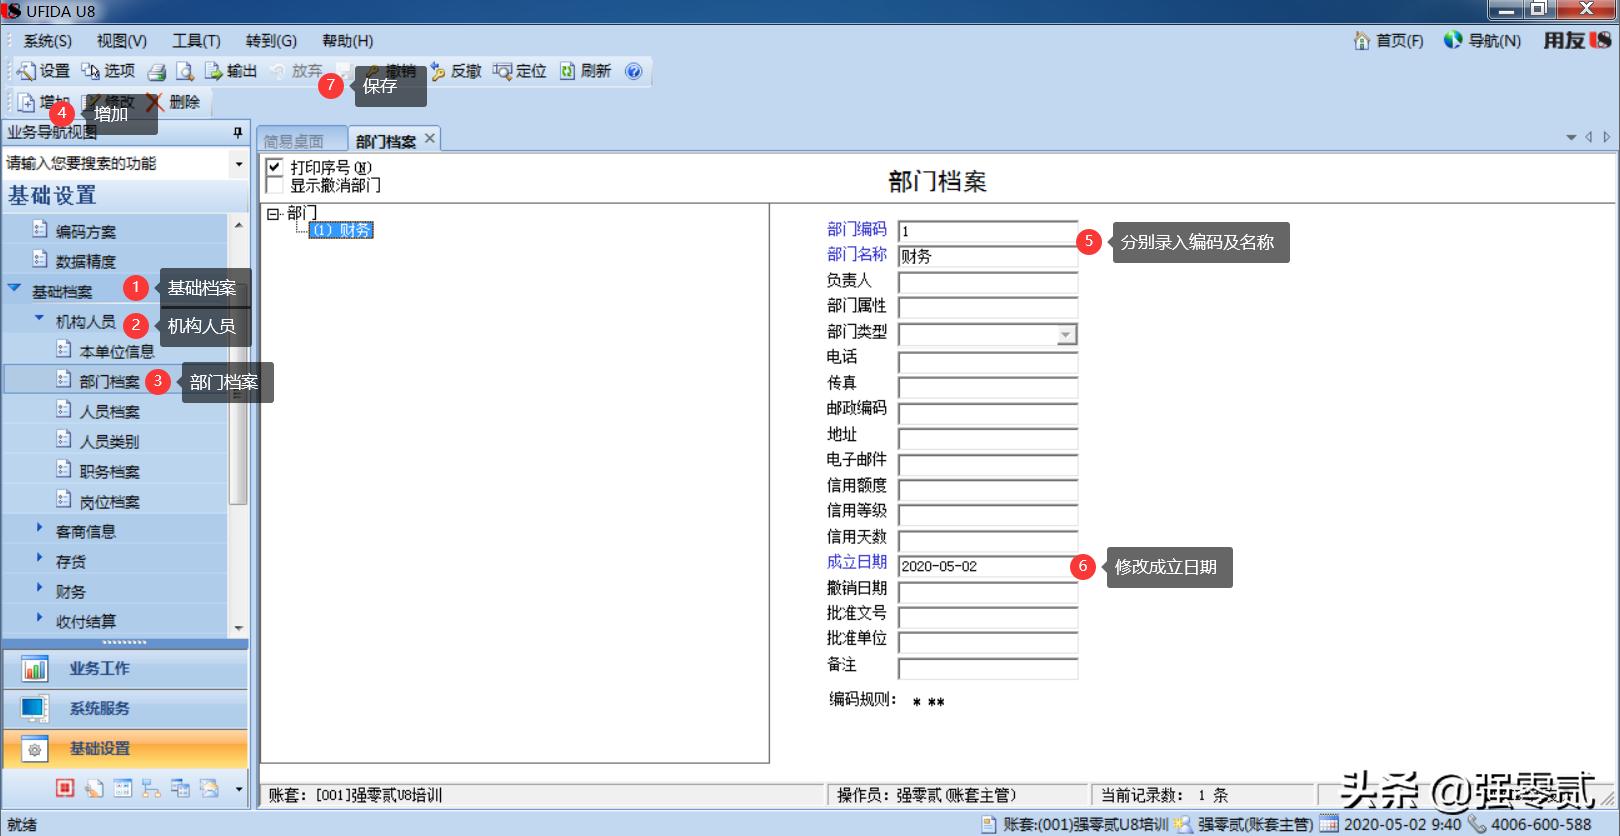Open the 转到(G) menu

click(271, 41)
